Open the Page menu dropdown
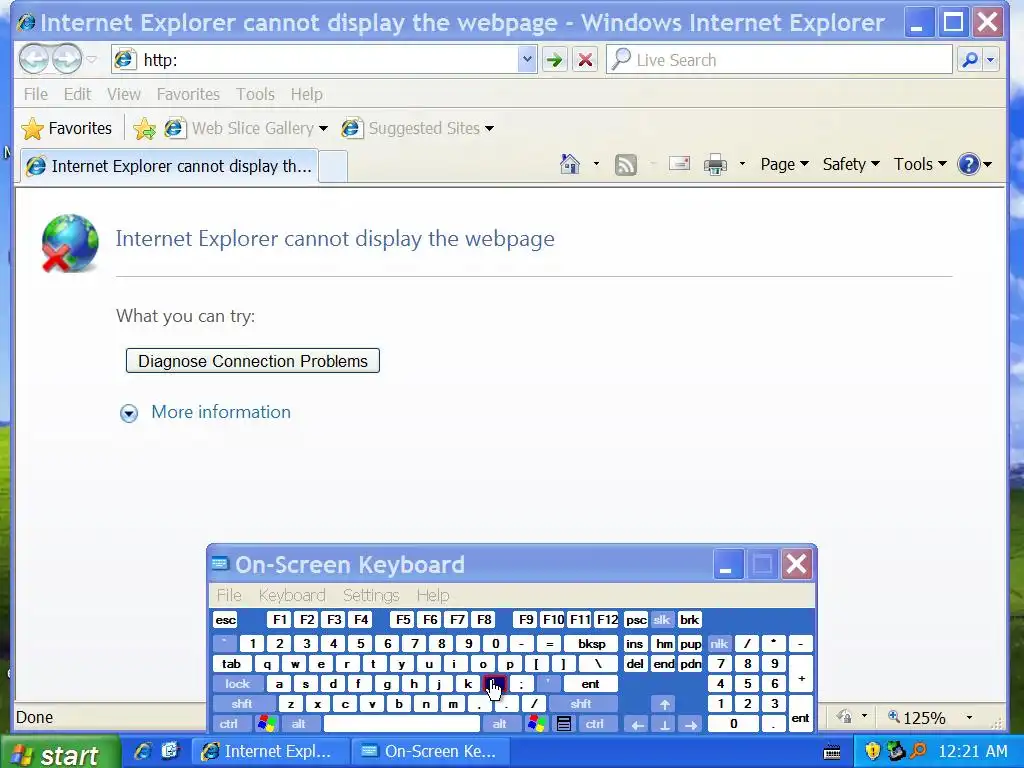 pyautogui.click(x=784, y=164)
